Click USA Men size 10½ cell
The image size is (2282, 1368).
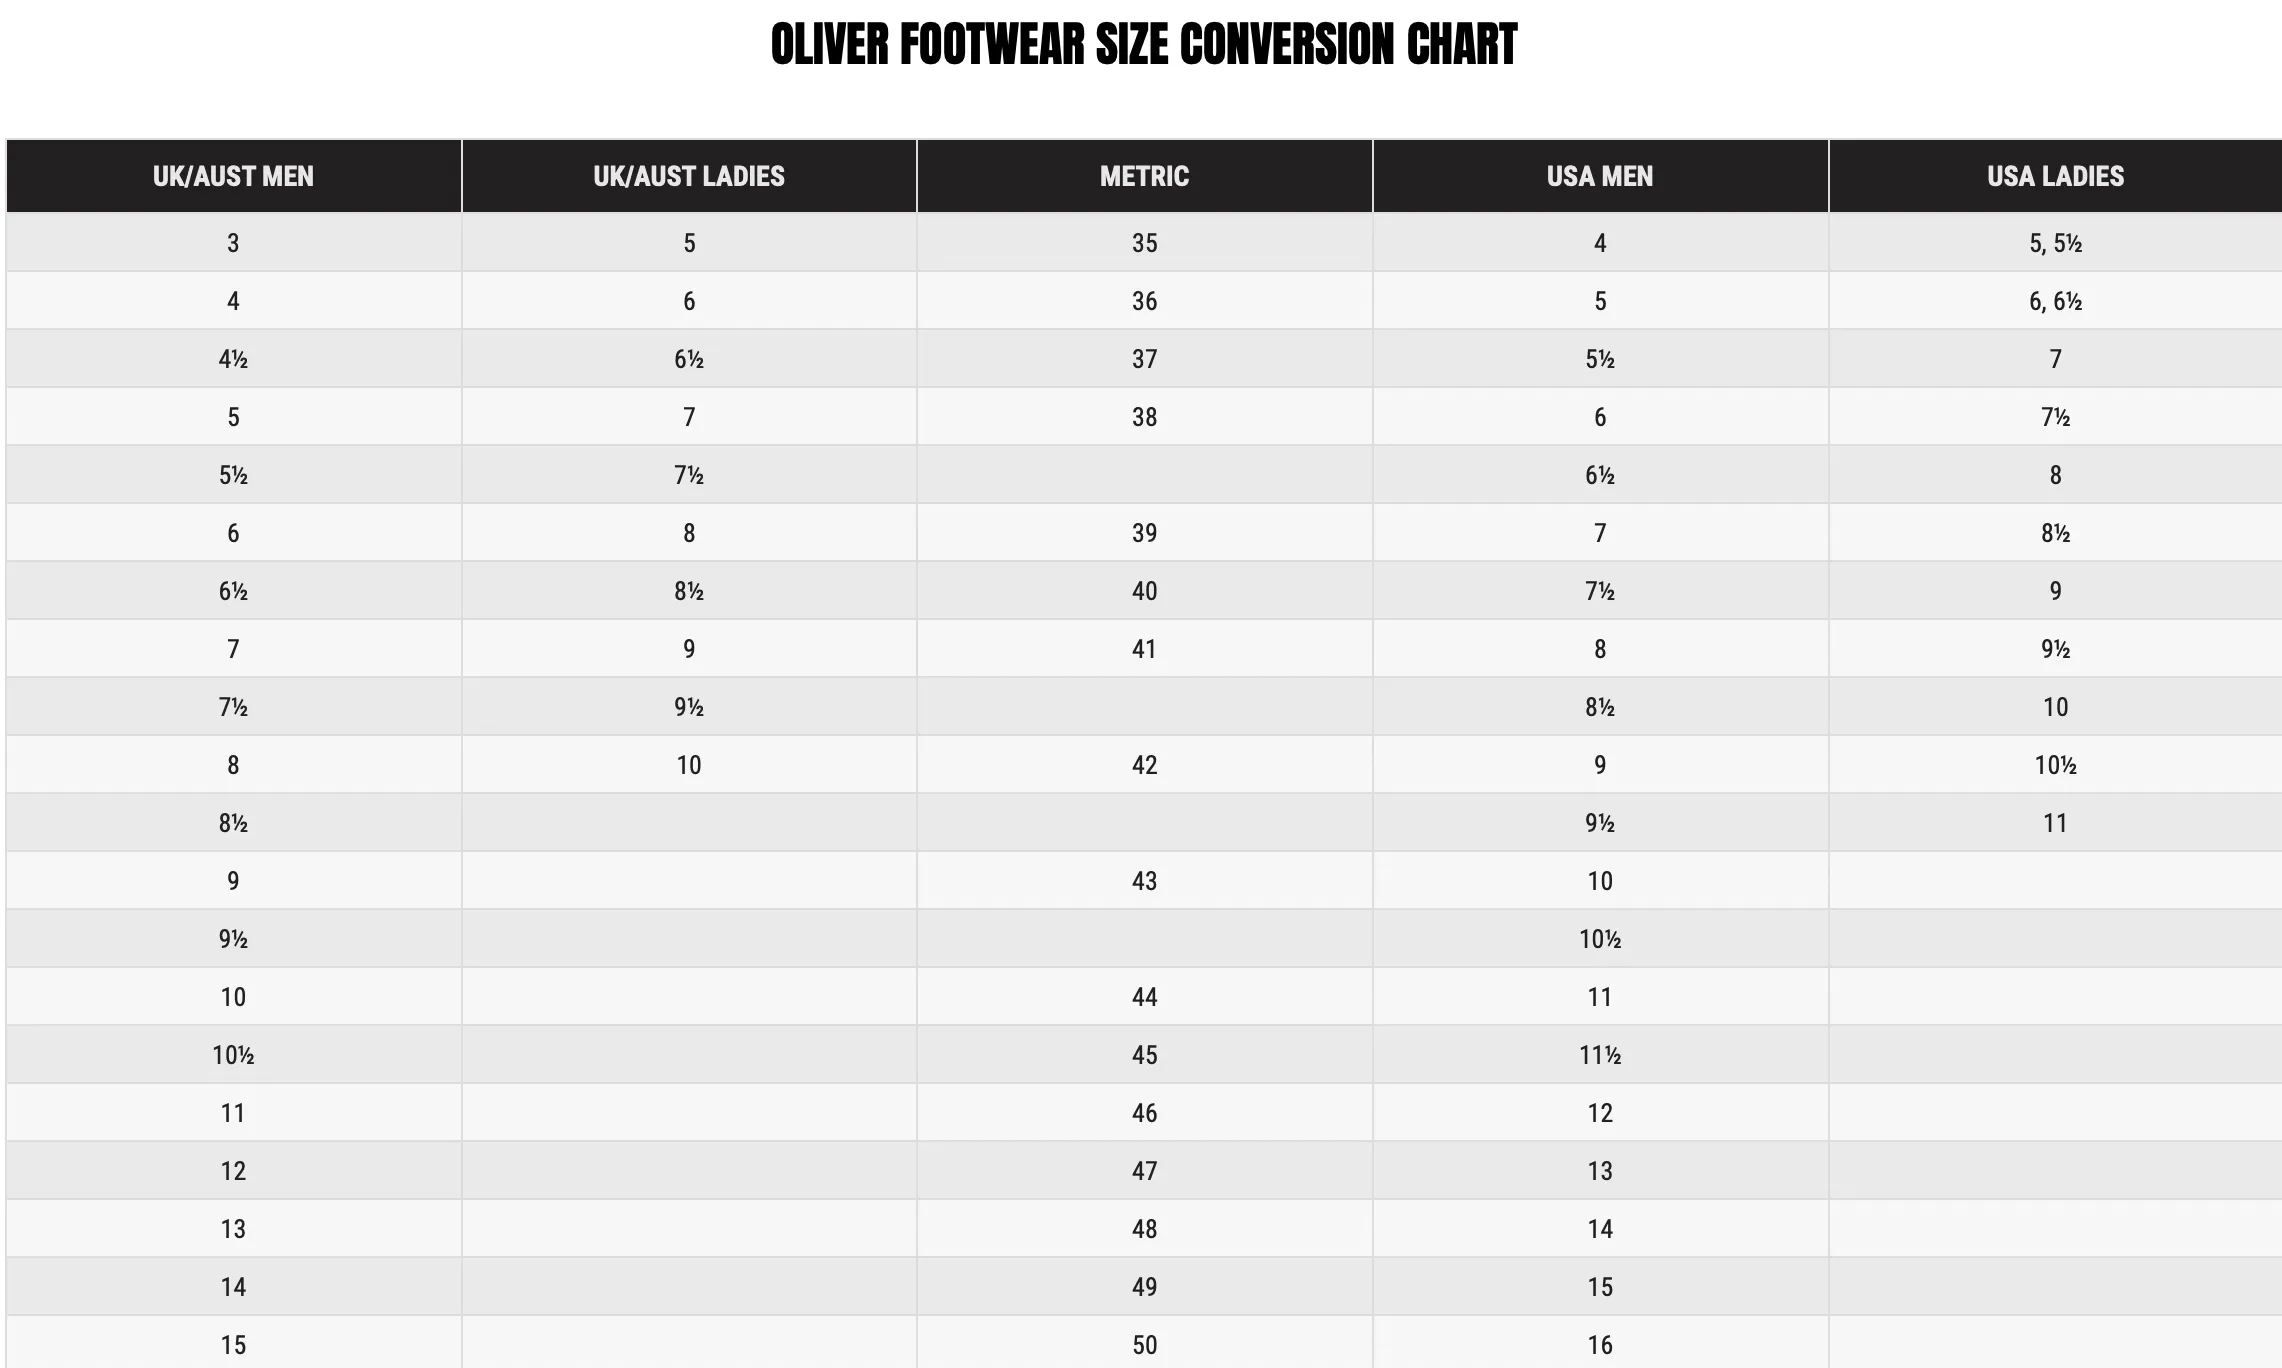[1600, 939]
